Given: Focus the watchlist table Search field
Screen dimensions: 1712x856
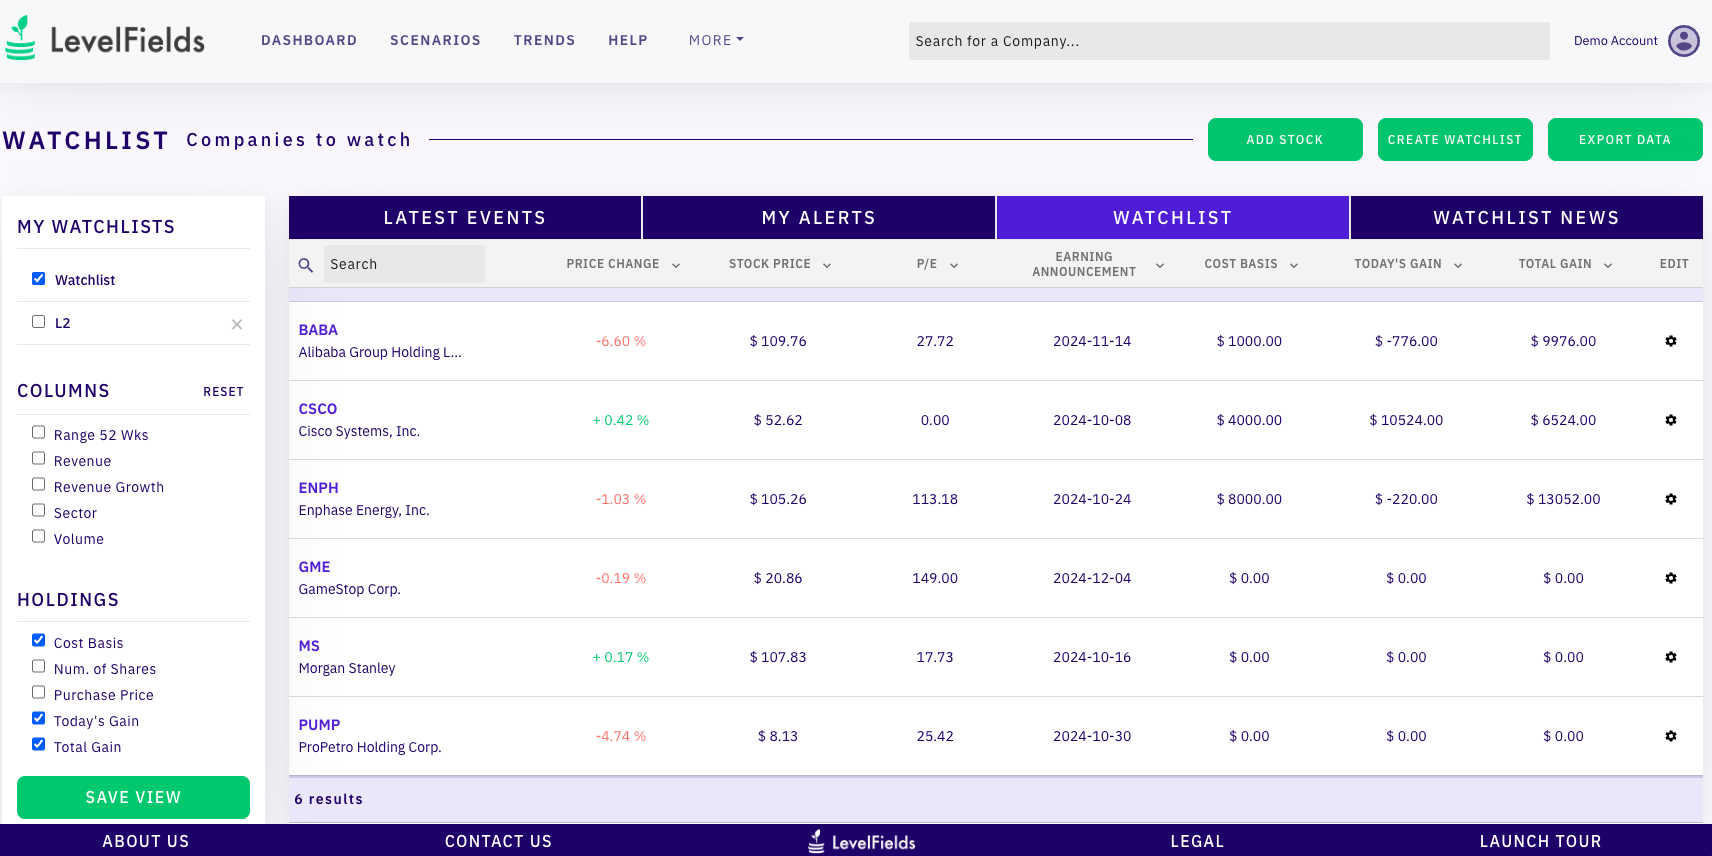Looking at the screenshot, I should tap(404, 264).
